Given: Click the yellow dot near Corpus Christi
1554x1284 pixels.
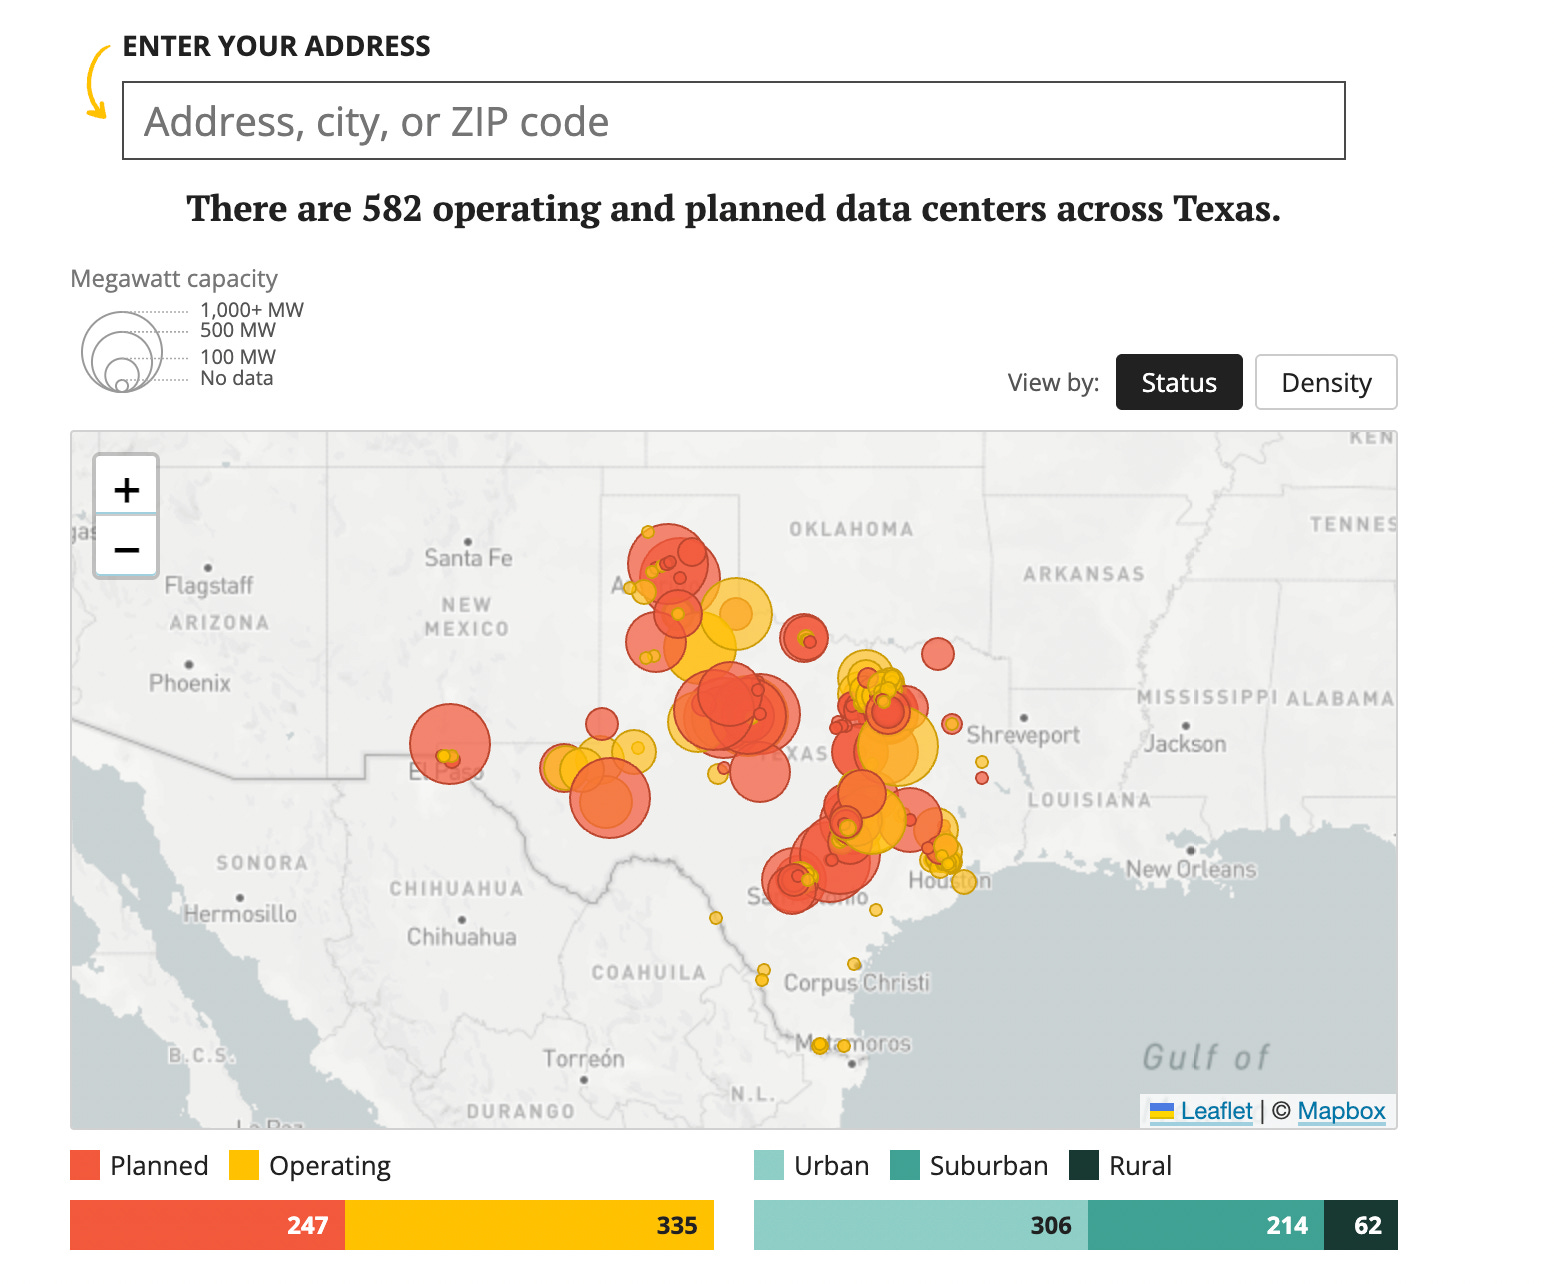Looking at the screenshot, I should 854,964.
